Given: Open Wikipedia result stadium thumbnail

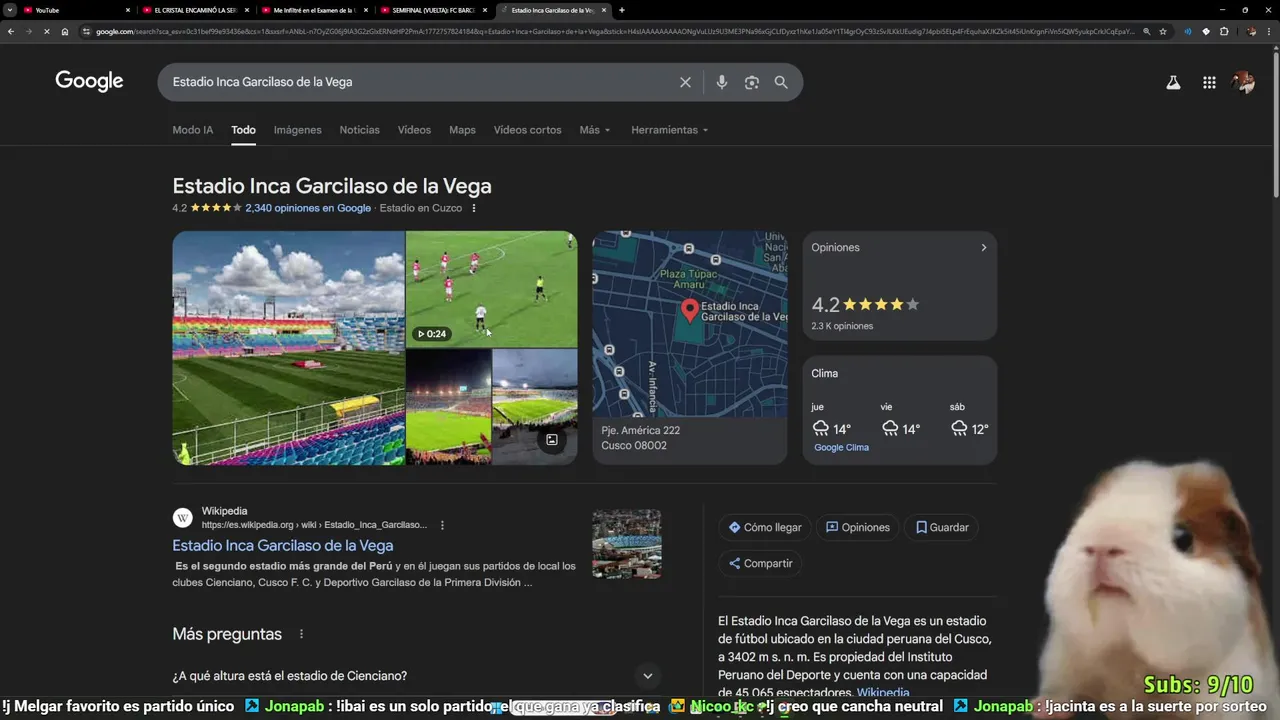Looking at the screenshot, I should (627, 544).
